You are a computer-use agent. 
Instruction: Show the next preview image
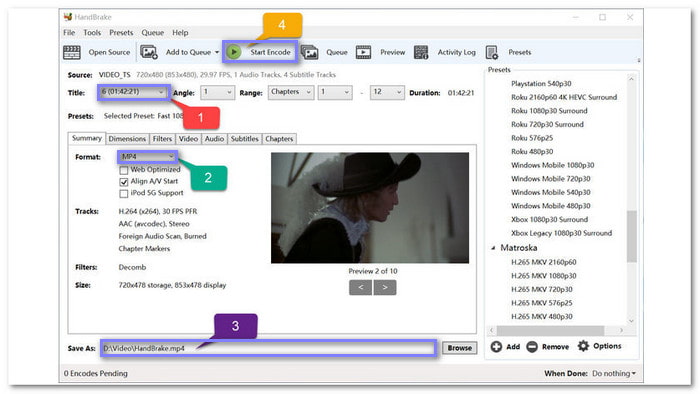click(385, 287)
